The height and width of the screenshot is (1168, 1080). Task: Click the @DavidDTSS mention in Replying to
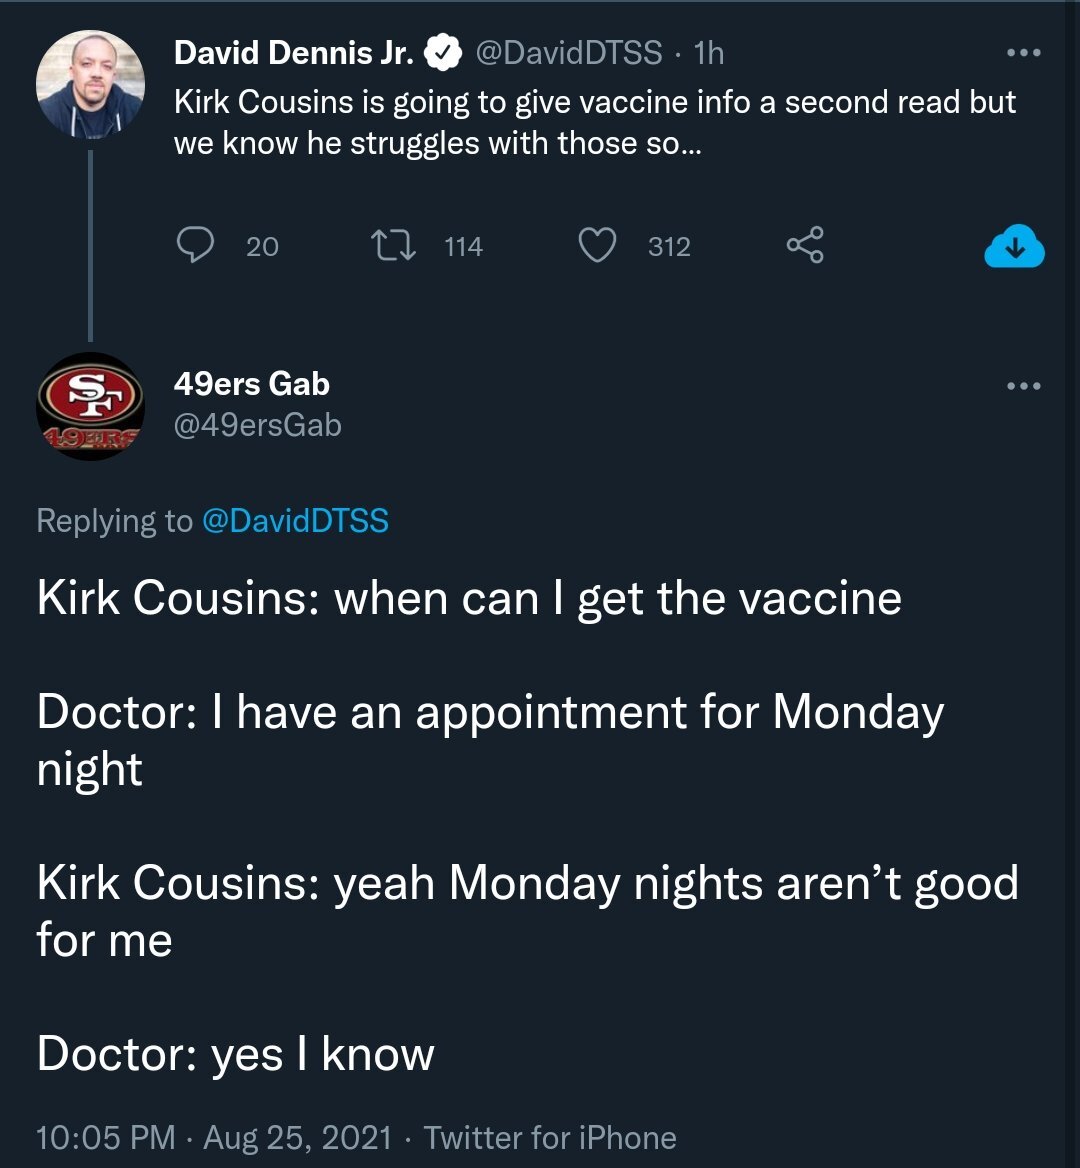(x=295, y=521)
